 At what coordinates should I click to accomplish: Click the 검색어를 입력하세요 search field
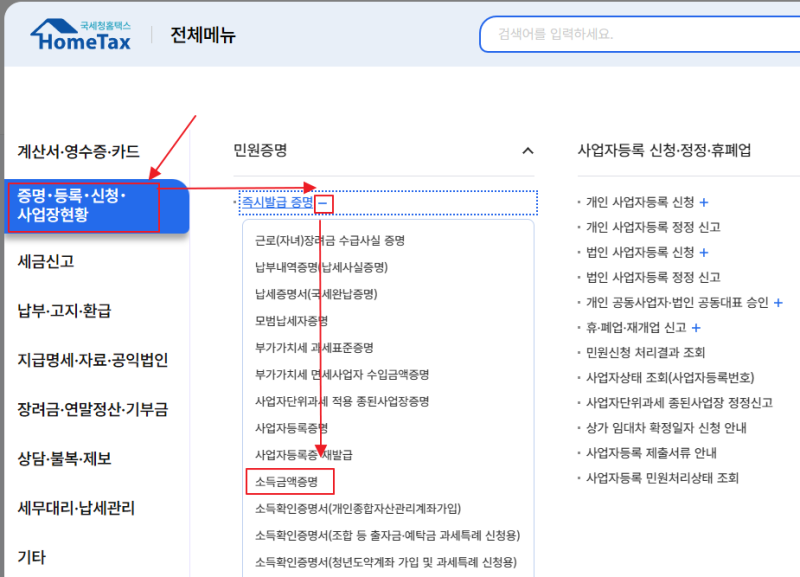[x=640, y=34]
